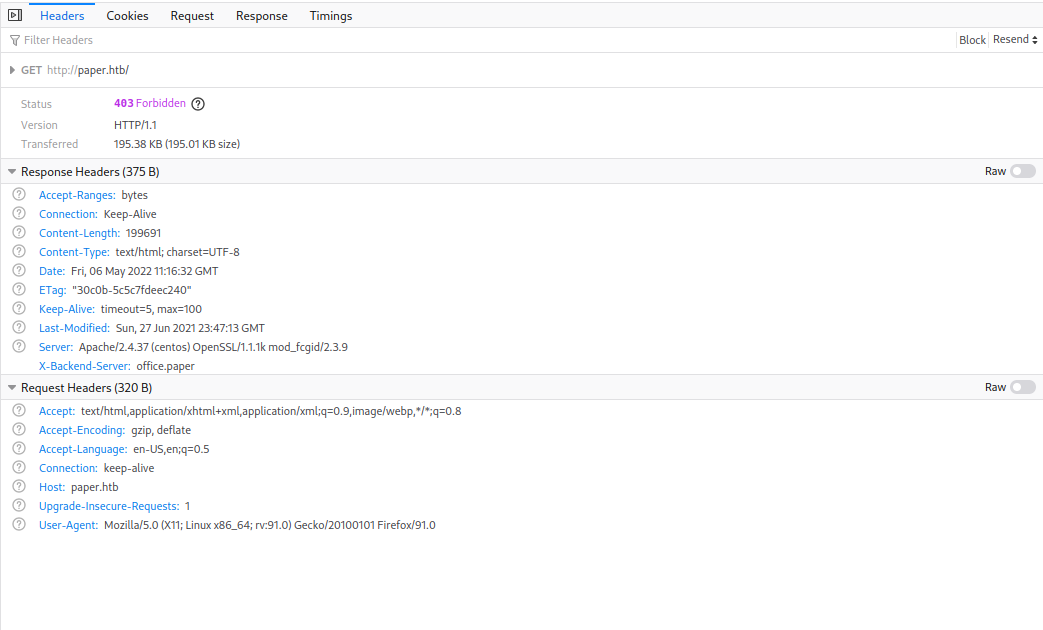1043x630 pixels.
Task: Enable Raw view for Request Headers
Action: 1021,387
